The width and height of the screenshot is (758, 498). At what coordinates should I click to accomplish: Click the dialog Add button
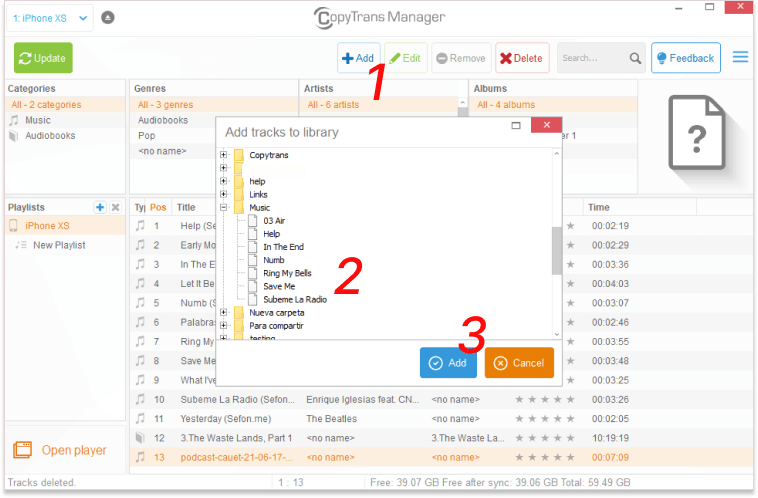[x=448, y=363]
